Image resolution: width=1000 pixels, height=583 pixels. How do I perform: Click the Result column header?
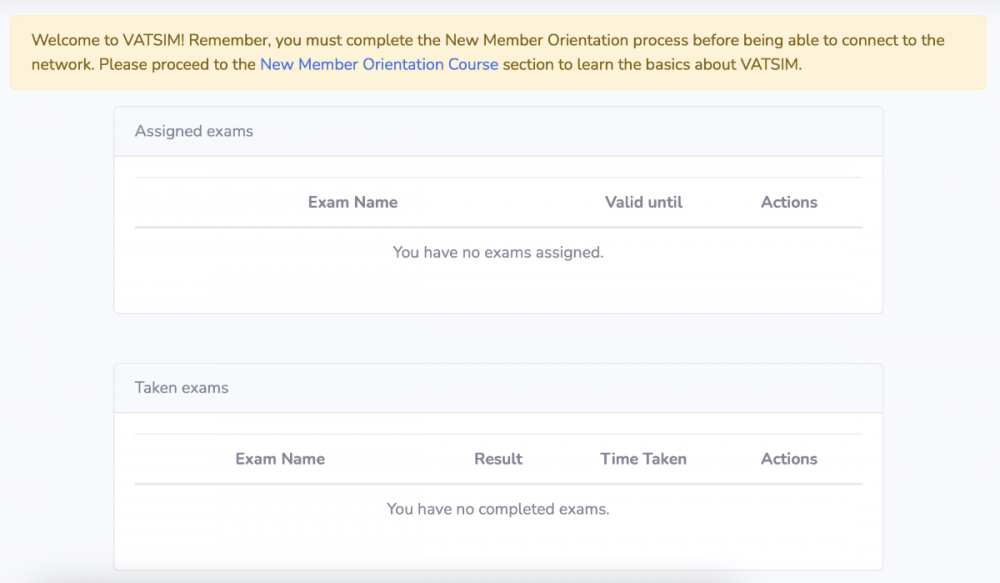point(498,459)
